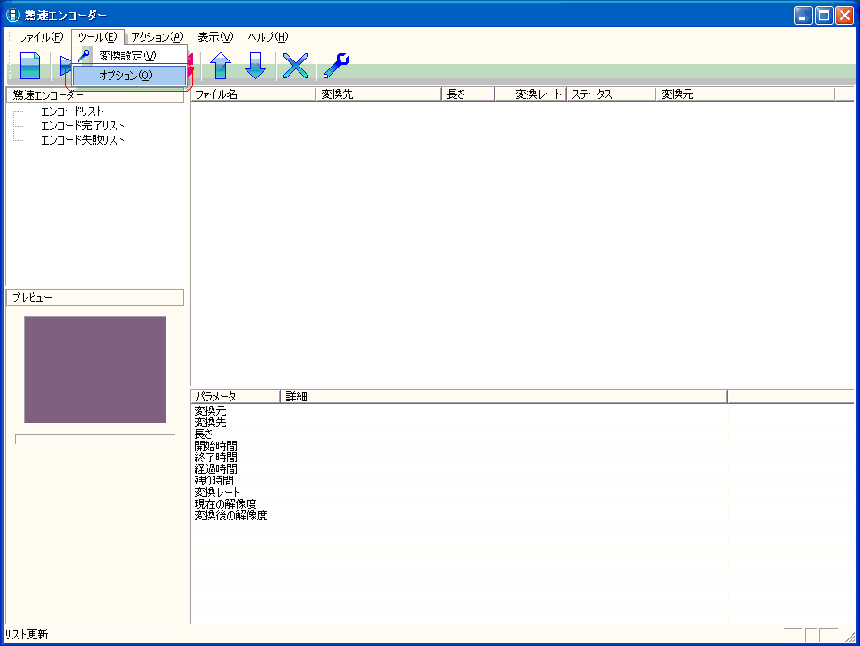Click the new file document toolbar icon

30,65
